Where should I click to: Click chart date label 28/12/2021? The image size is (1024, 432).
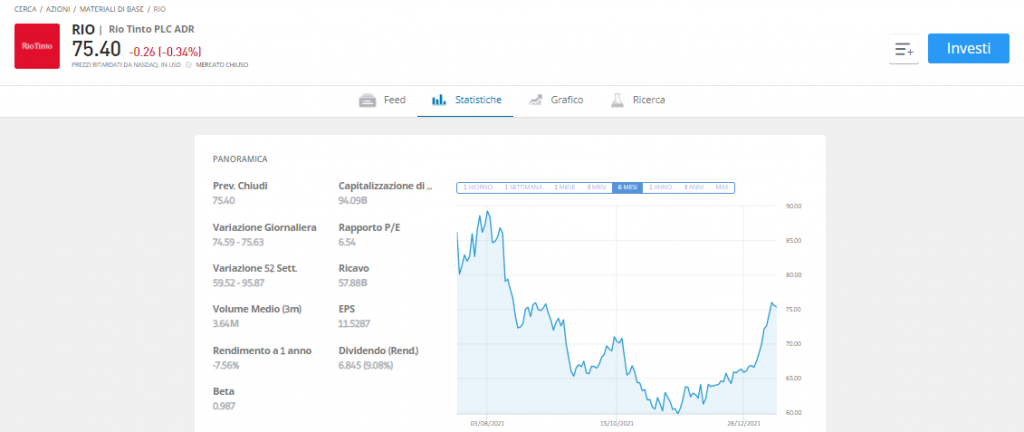tap(744, 424)
